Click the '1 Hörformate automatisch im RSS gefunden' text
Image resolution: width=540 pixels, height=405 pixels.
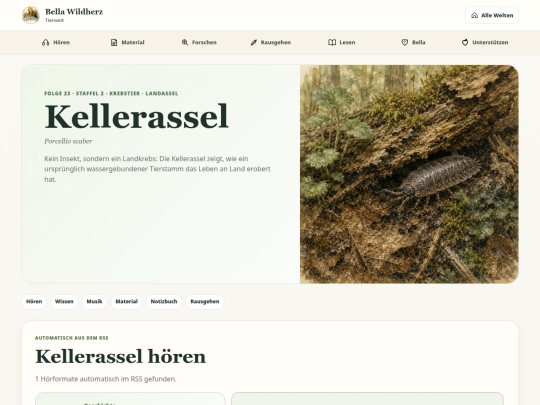(x=106, y=379)
